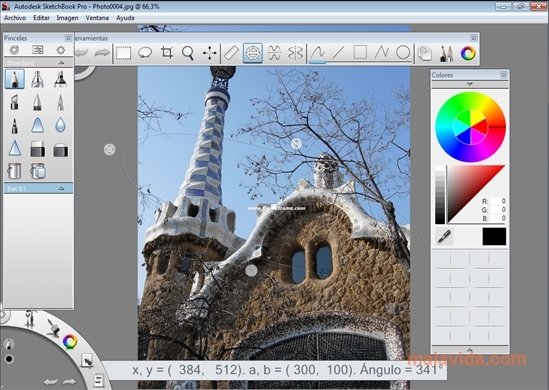Viewport: 549px width, 390px height.
Task: Click the G value field in Colores
Action: (498, 210)
